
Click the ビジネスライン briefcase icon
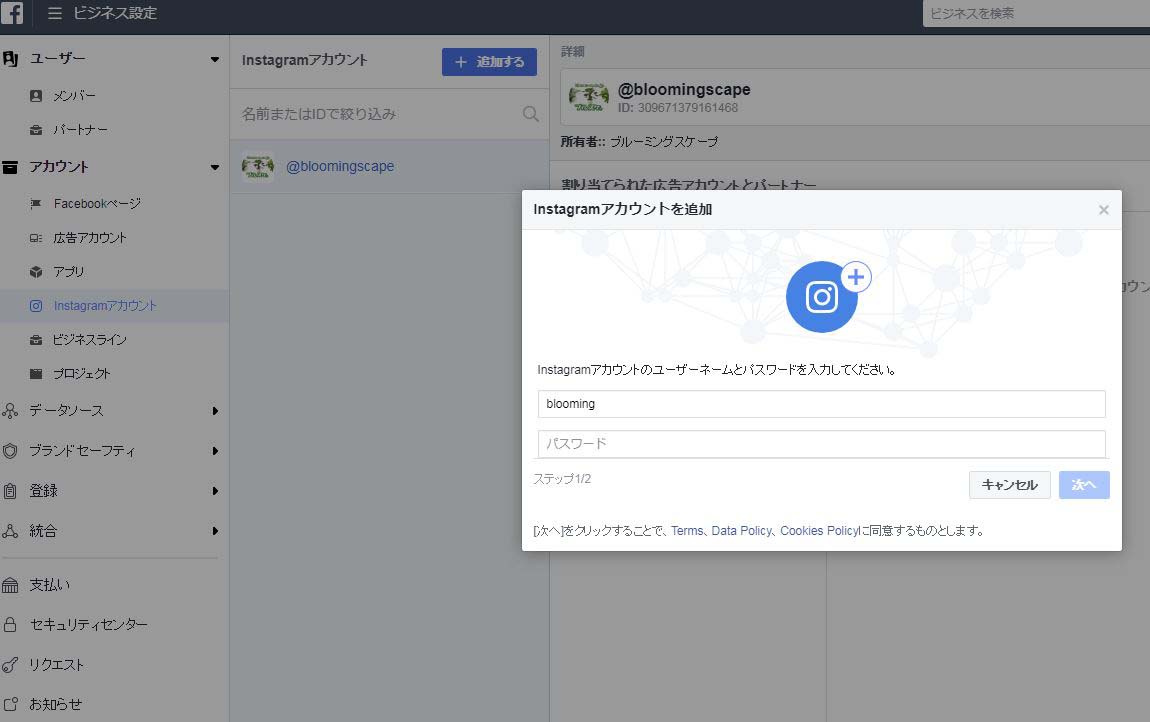pos(36,340)
